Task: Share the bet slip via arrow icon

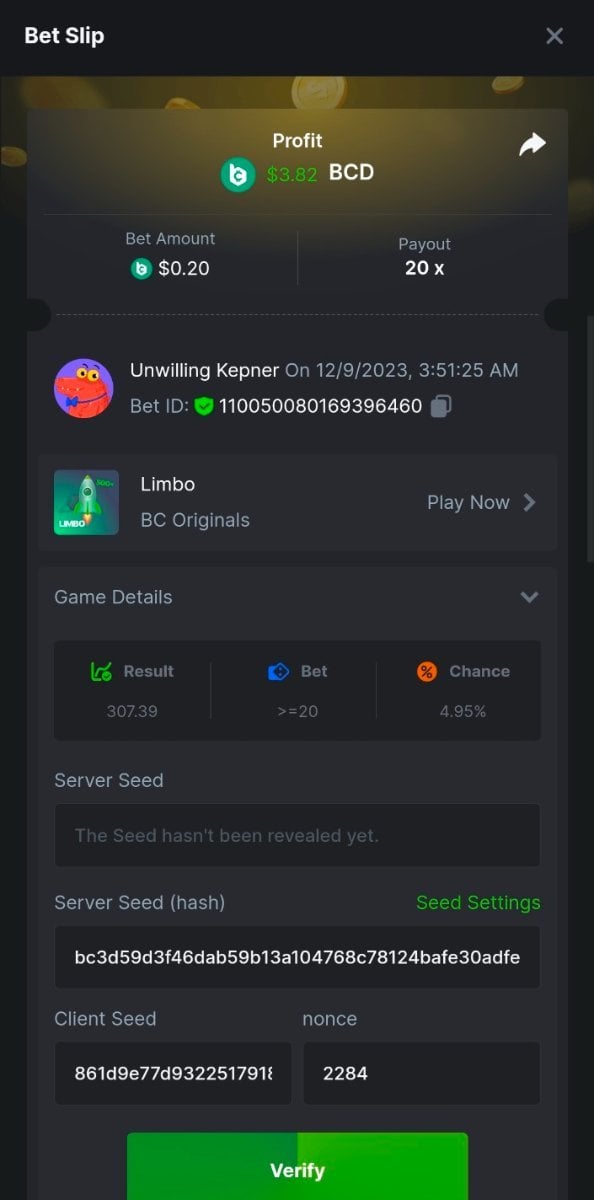Action: click(532, 144)
